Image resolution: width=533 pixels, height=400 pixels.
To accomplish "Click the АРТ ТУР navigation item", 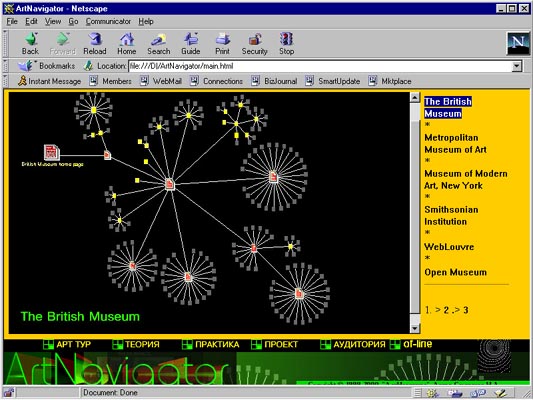I will [67, 344].
